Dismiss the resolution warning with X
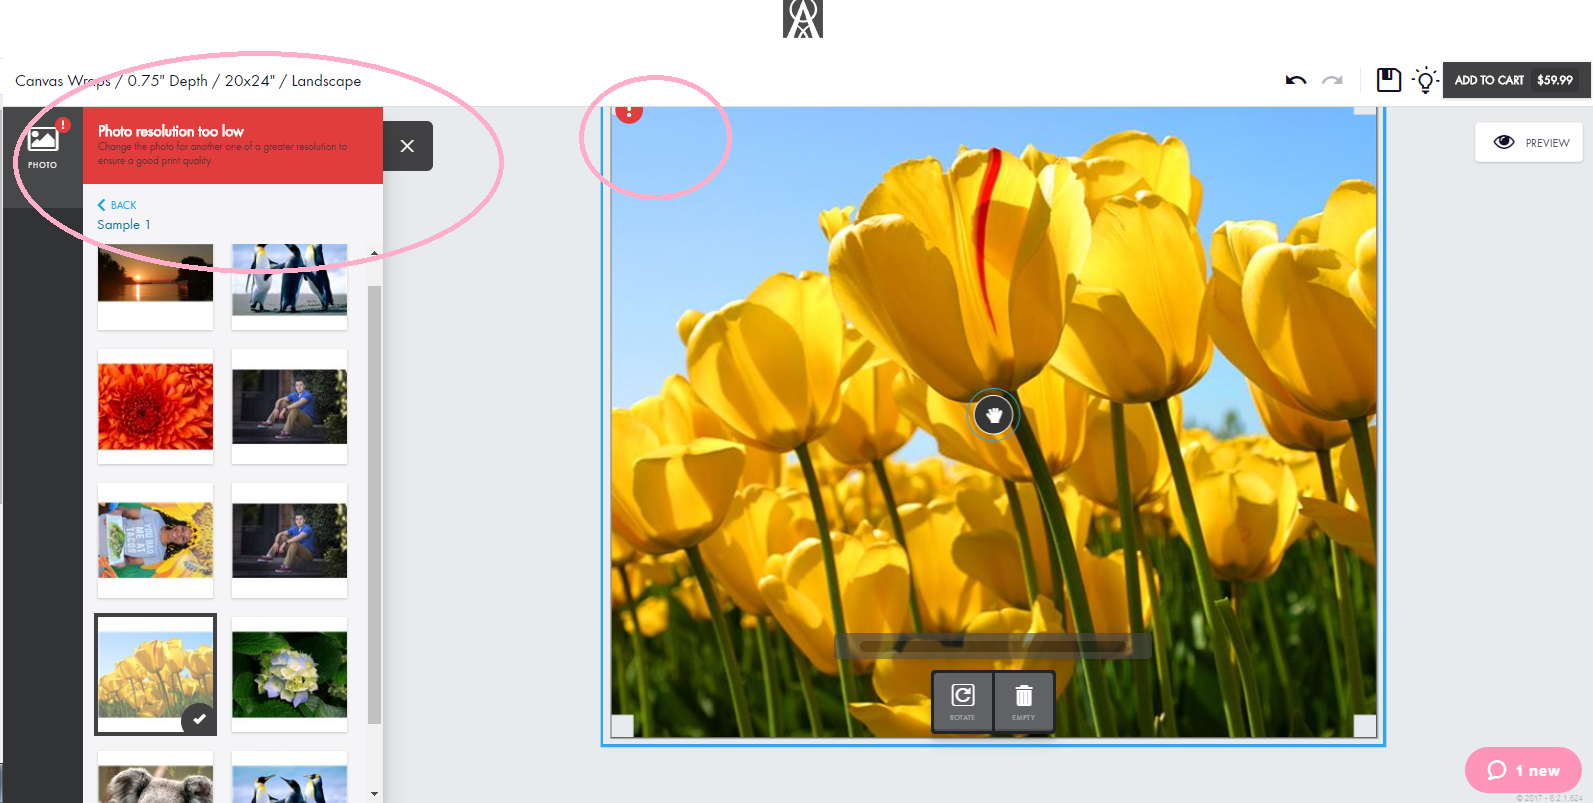1593x803 pixels. [407, 146]
